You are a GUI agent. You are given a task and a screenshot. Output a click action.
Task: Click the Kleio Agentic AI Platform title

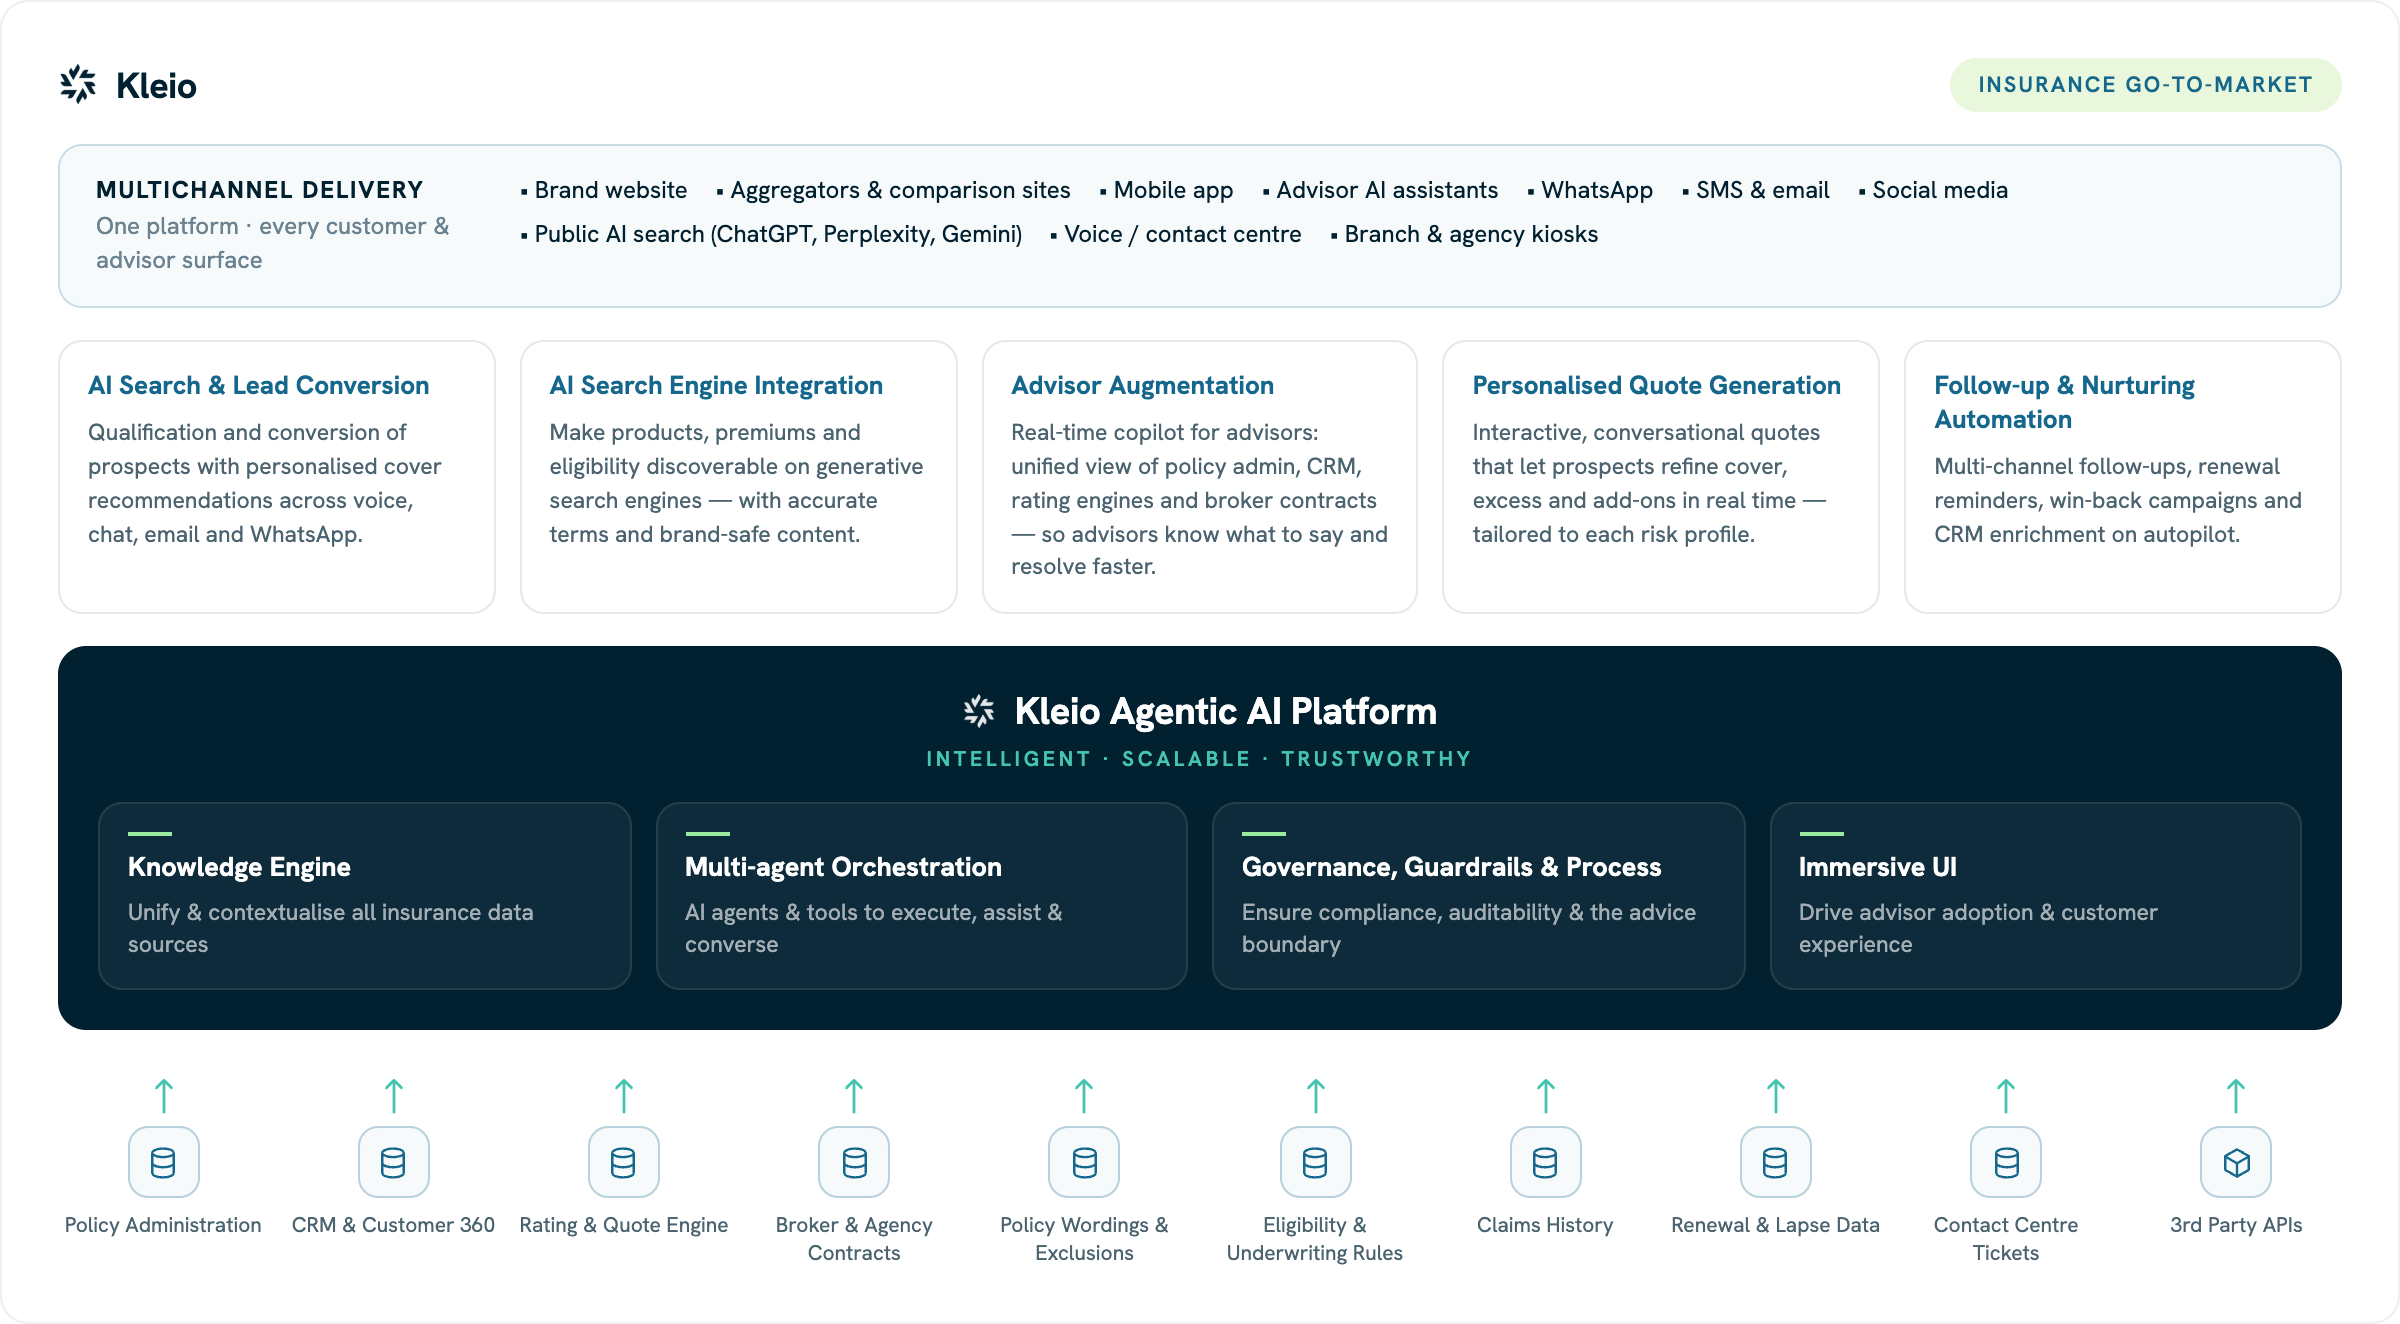(x=1225, y=711)
